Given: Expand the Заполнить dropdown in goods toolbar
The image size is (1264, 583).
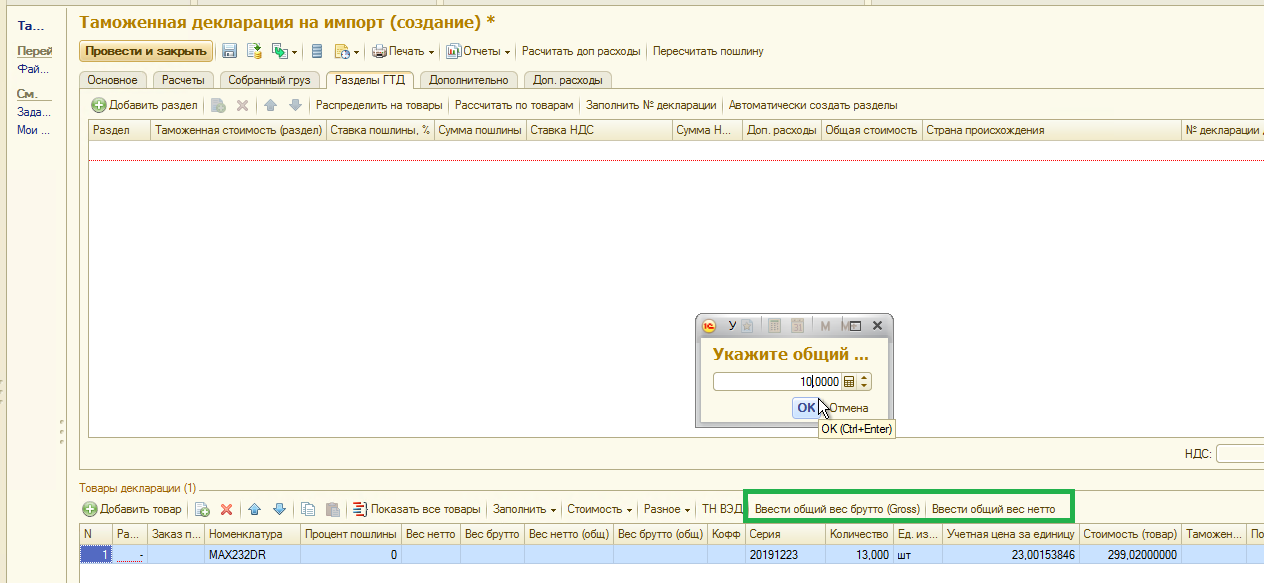Looking at the screenshot, I should [525, 509].
